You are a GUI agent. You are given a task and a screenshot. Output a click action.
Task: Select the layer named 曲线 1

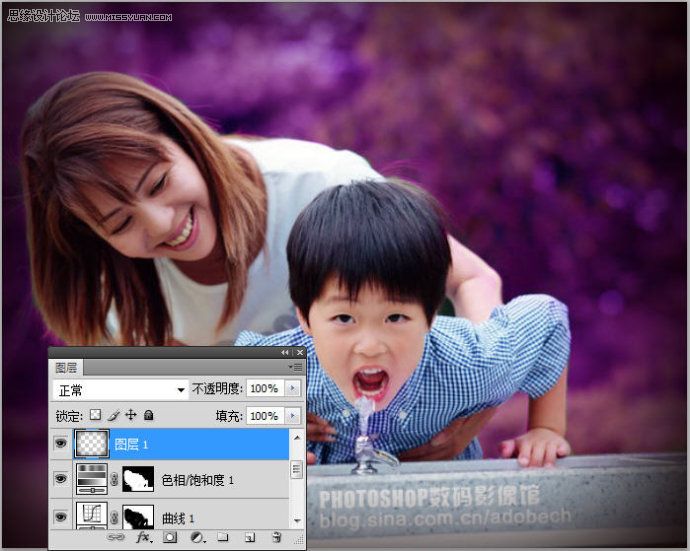pyautogui.click(x=178, y=518)
